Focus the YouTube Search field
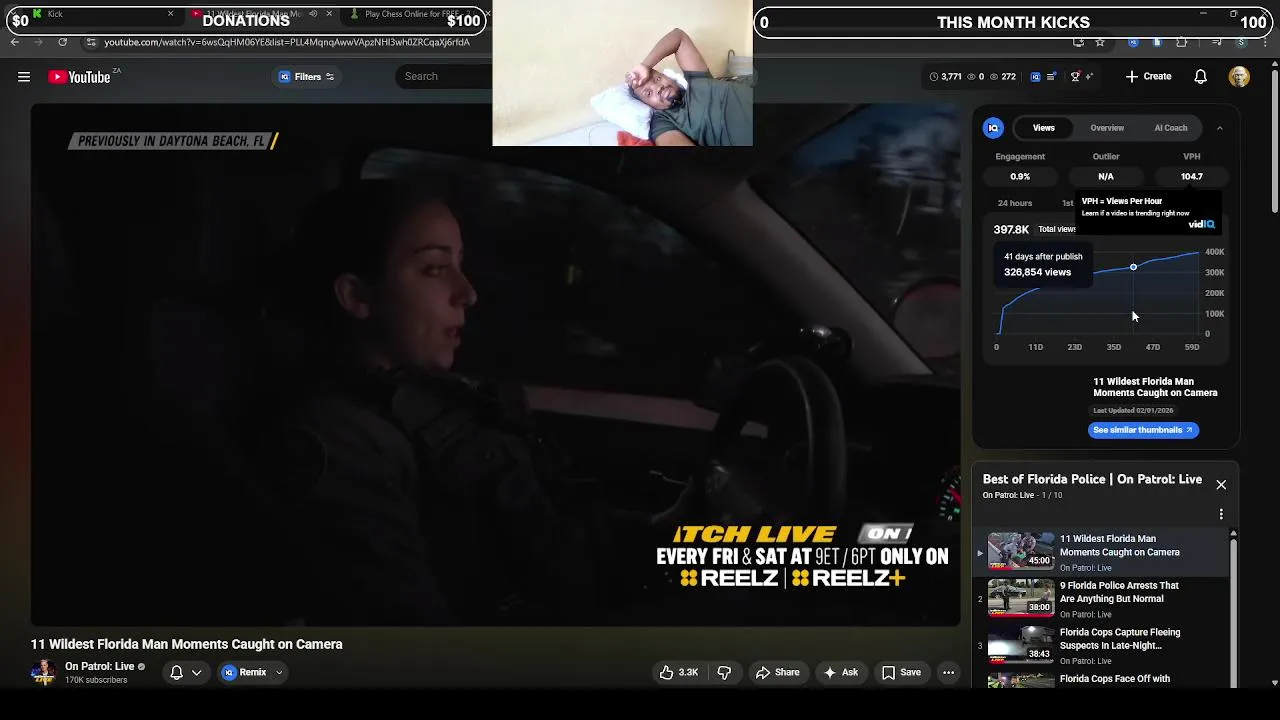Image resolution: width=1280 pixels, height=720 pixels. coord(445,76)
